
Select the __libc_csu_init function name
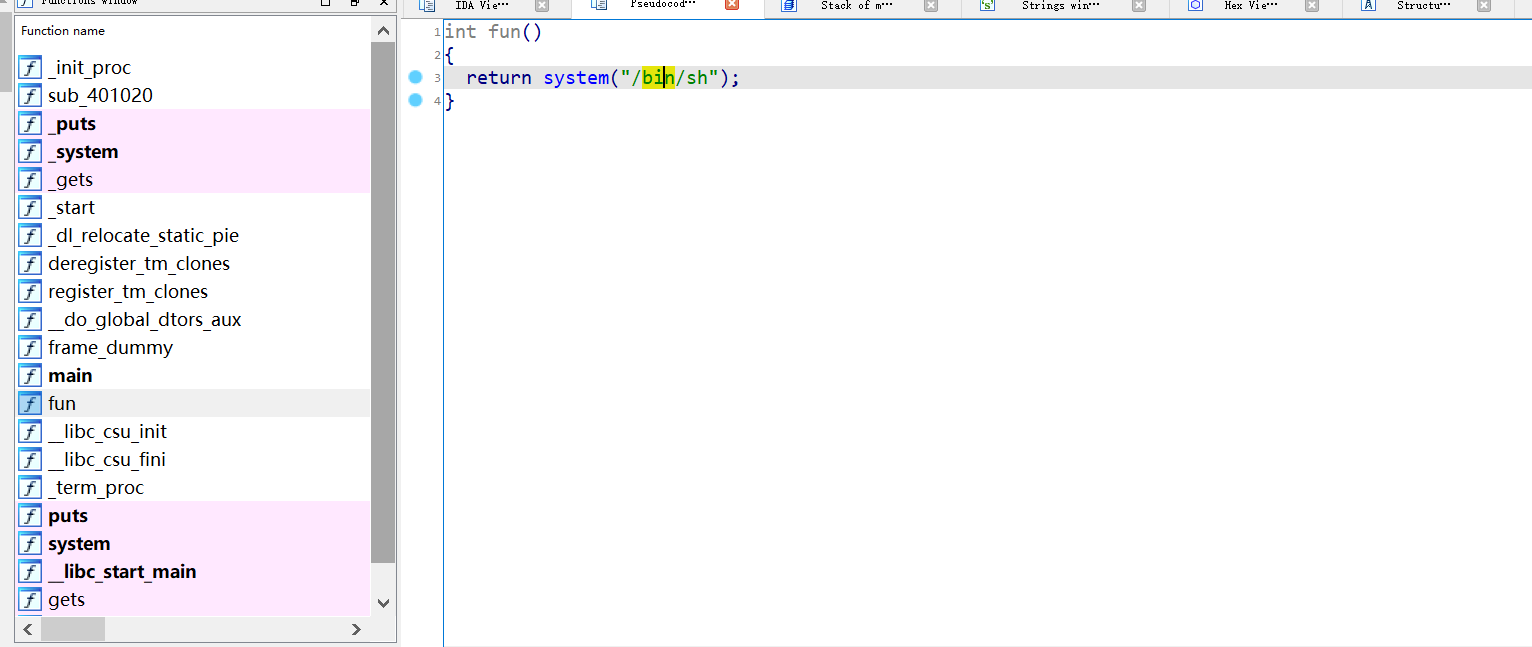108,431
